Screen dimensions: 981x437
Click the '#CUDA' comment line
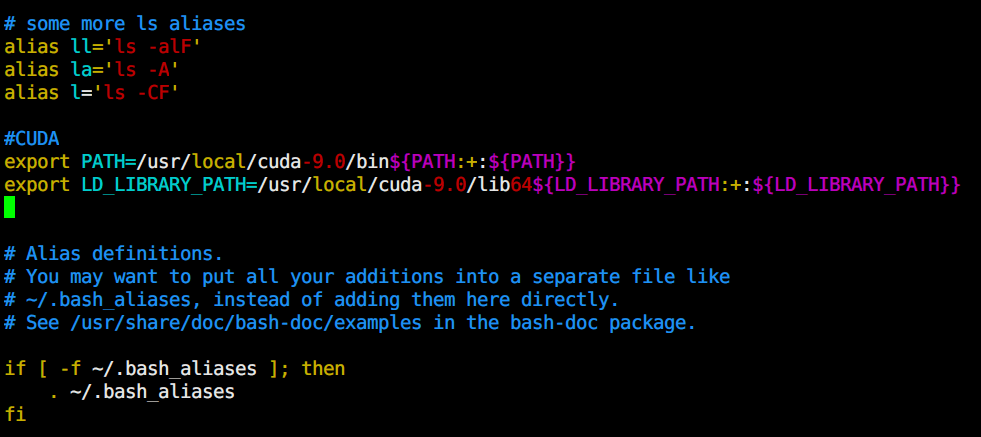point(31,138)
